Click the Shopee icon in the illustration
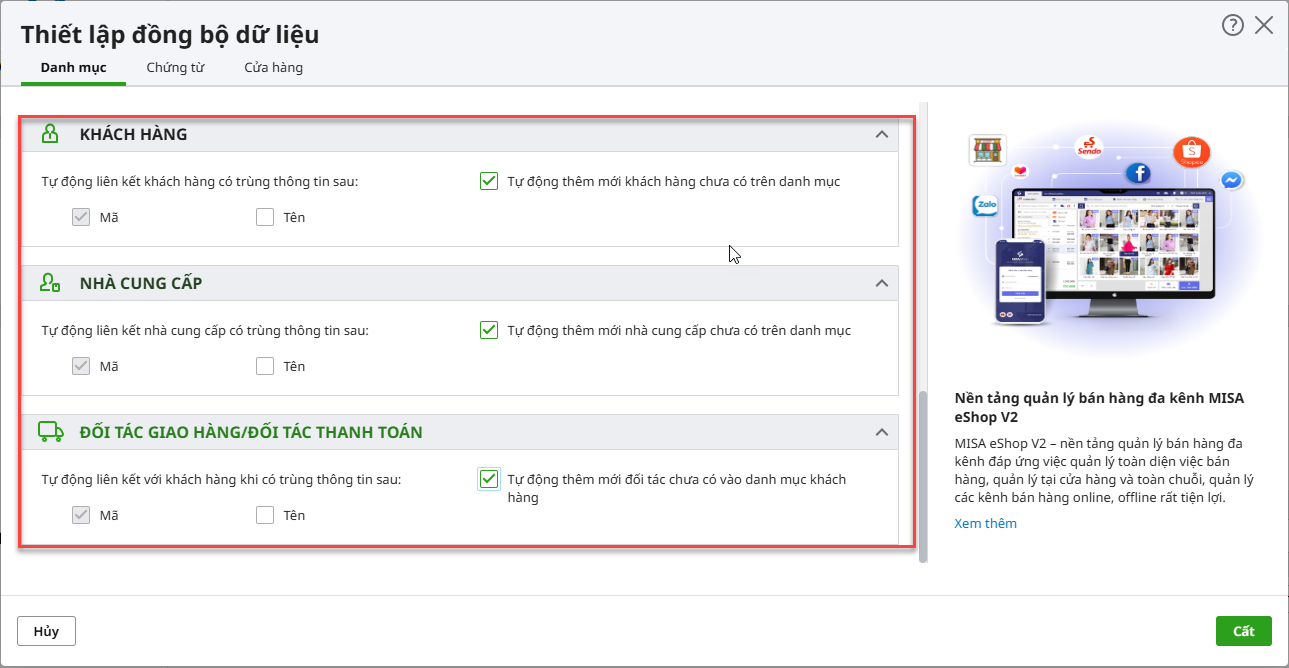The width and height of the screenshot is (1289, 668). point(1191,153)
